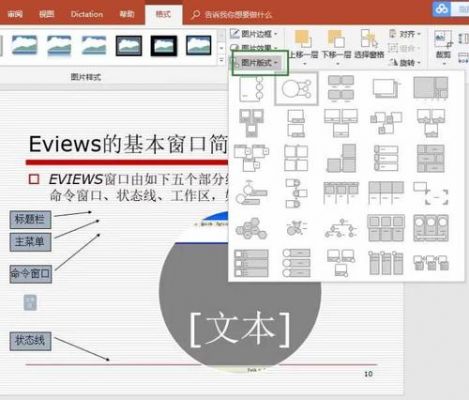Pick the two-by-two picture grid layout
The height and width of the screenshot is (400, 469).
(296, 158)
